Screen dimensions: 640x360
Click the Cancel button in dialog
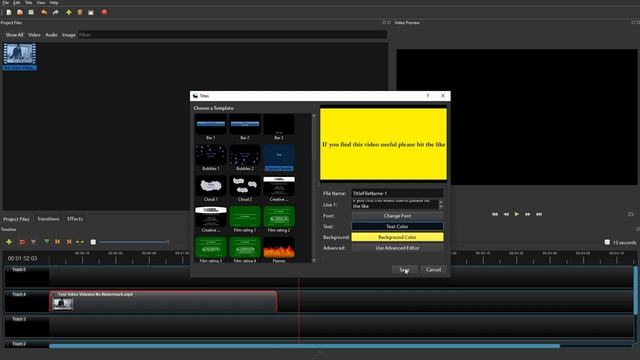[x=433, y=270]
